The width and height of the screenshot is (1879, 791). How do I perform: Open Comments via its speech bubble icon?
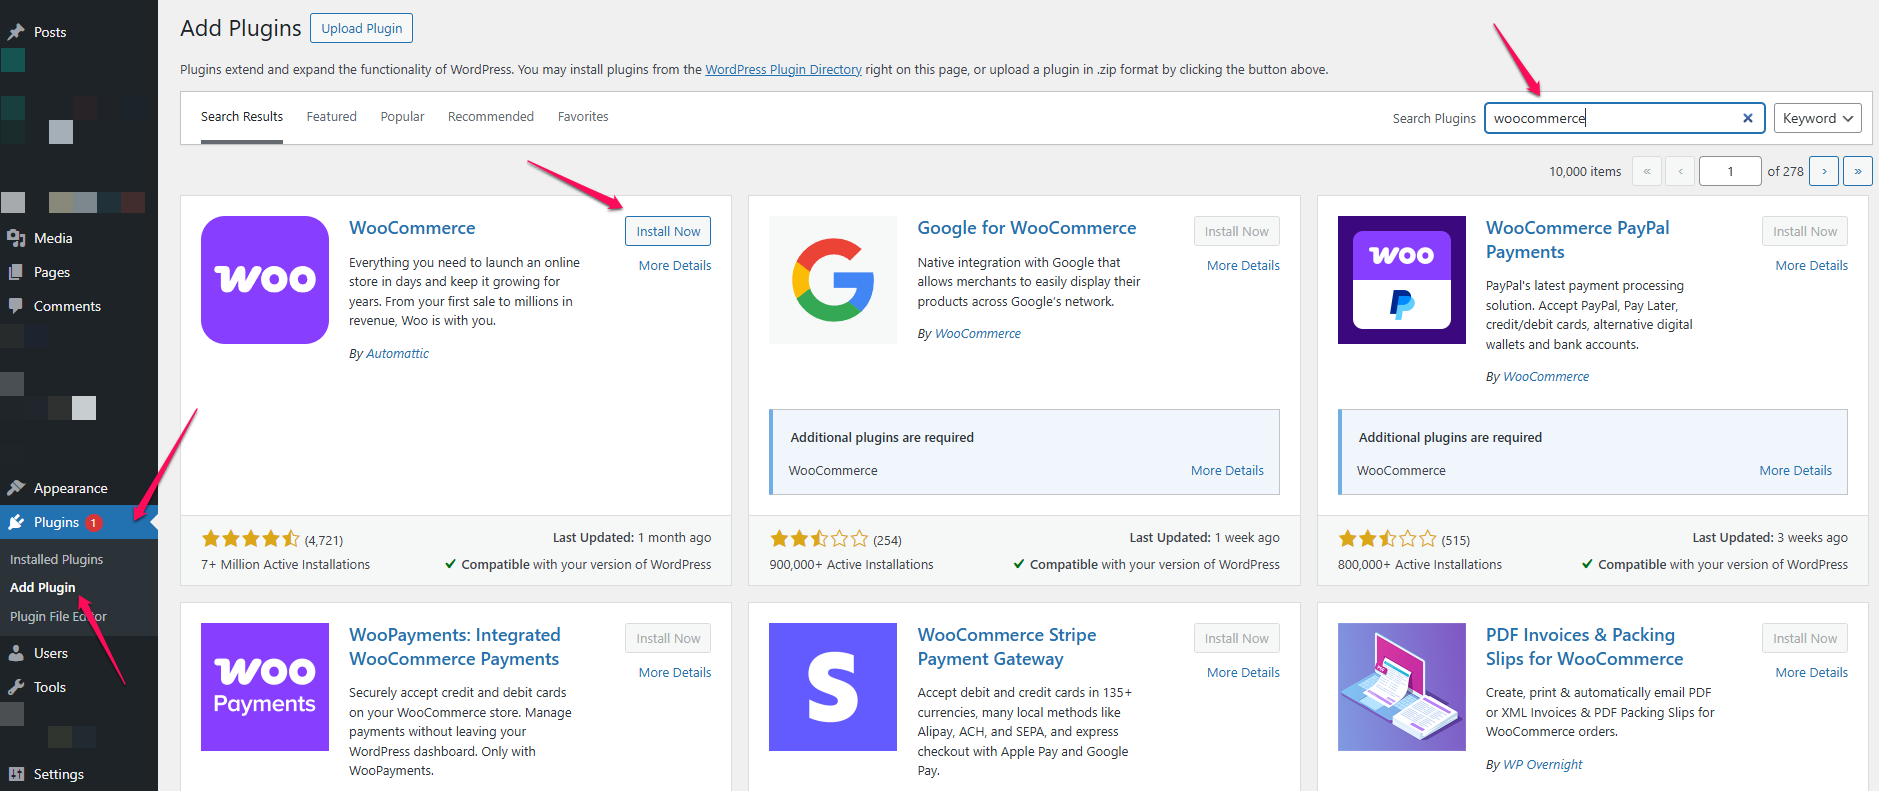click(16, 306)
